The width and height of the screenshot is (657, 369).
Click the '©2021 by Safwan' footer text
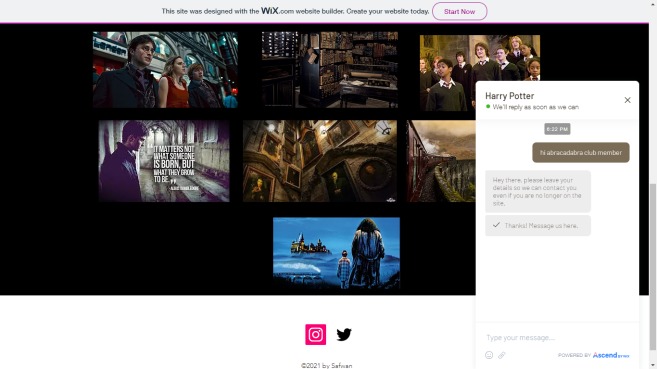tap(326, 365)
